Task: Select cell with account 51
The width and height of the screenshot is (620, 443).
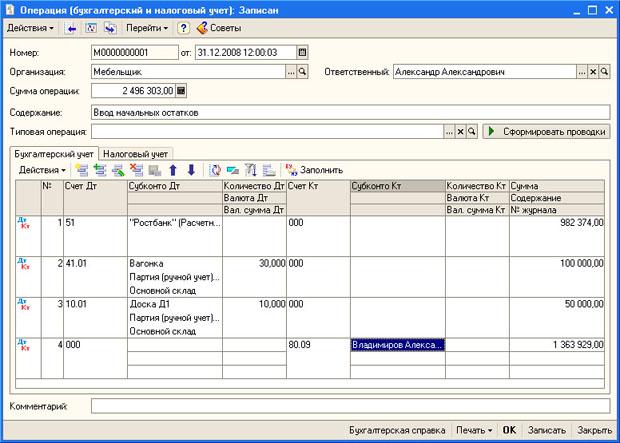Action: tap(95, 236)
